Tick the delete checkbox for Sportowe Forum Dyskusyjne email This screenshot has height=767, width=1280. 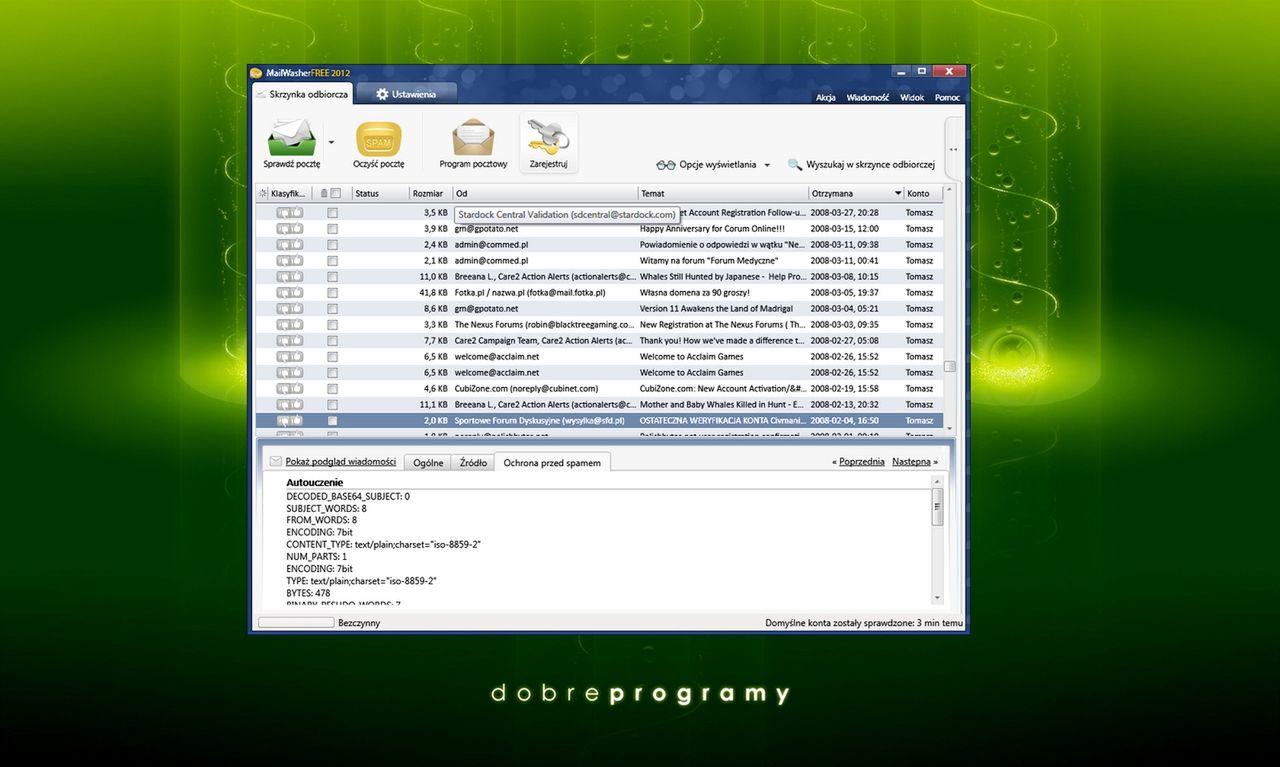click(x=332, y=421)
